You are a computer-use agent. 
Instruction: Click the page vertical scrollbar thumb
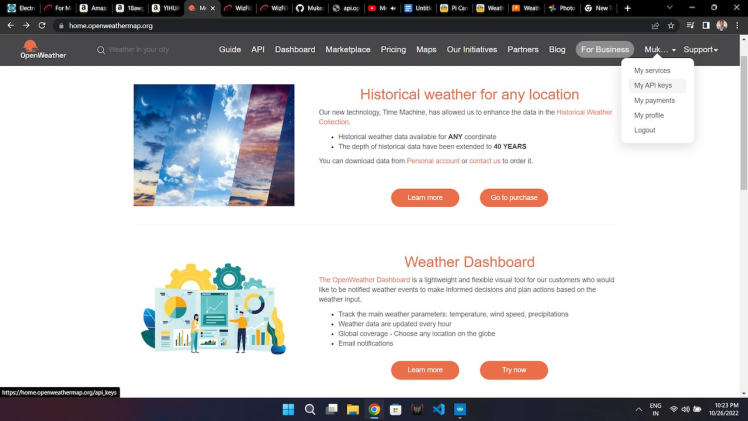click(743, 123)
